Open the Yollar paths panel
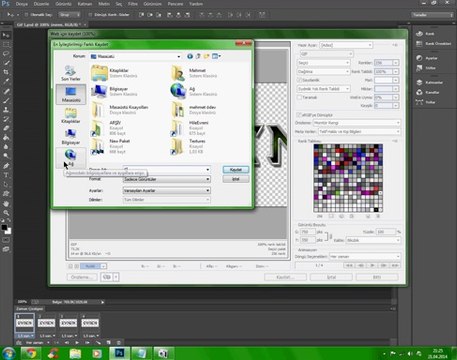The image size is (457, 360). (x=419, y=102)
